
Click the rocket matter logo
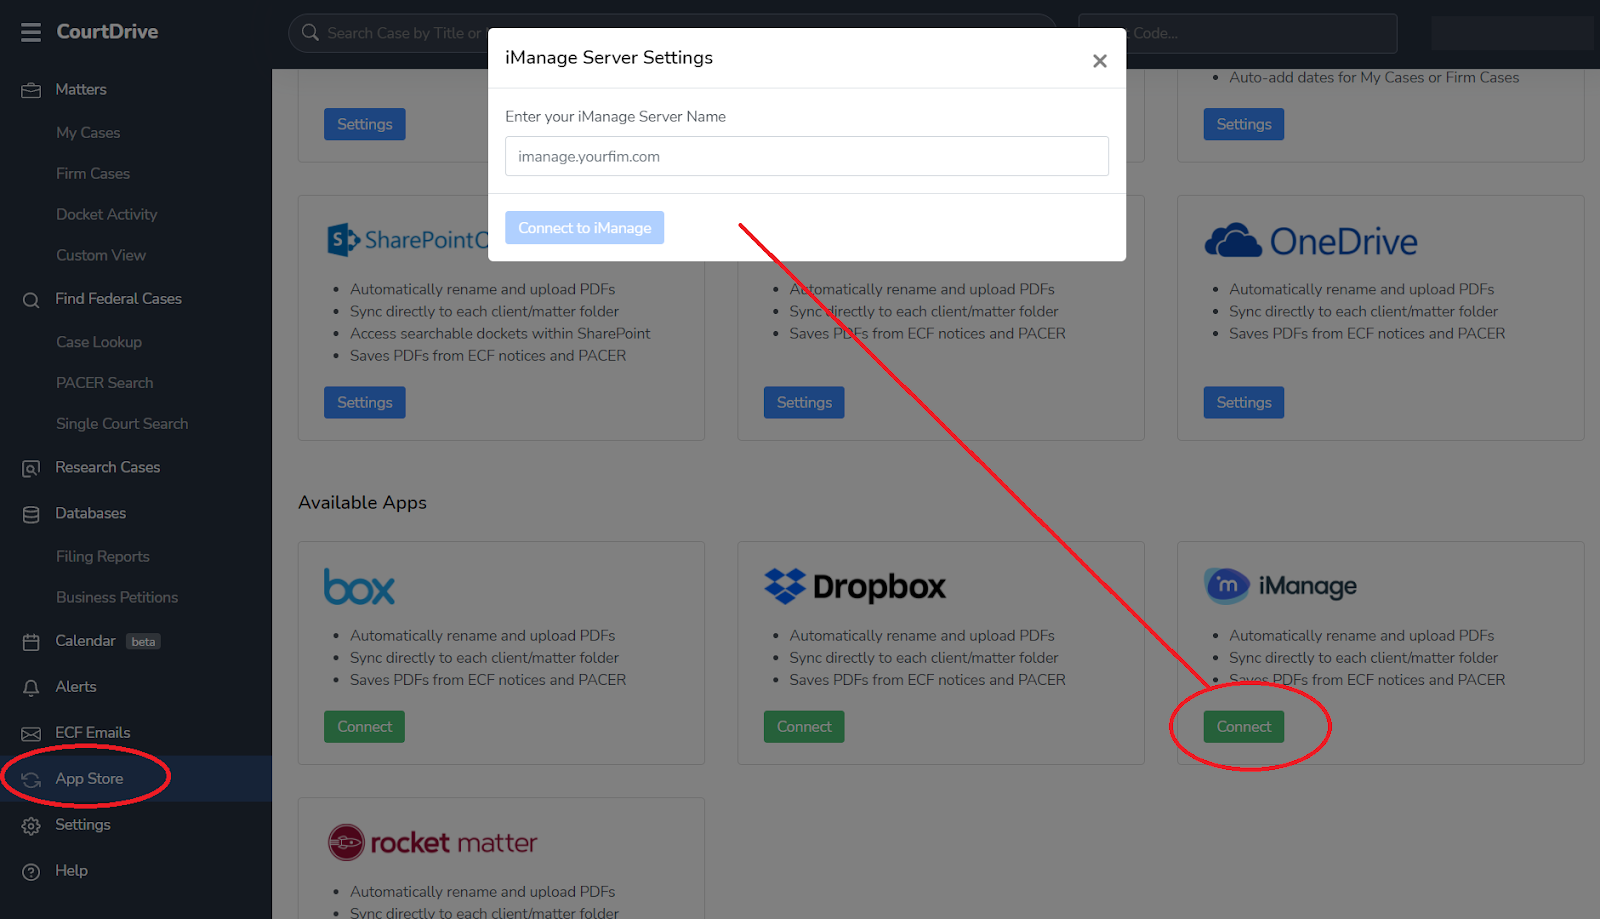pyautogui.click(x=433, y=843)
